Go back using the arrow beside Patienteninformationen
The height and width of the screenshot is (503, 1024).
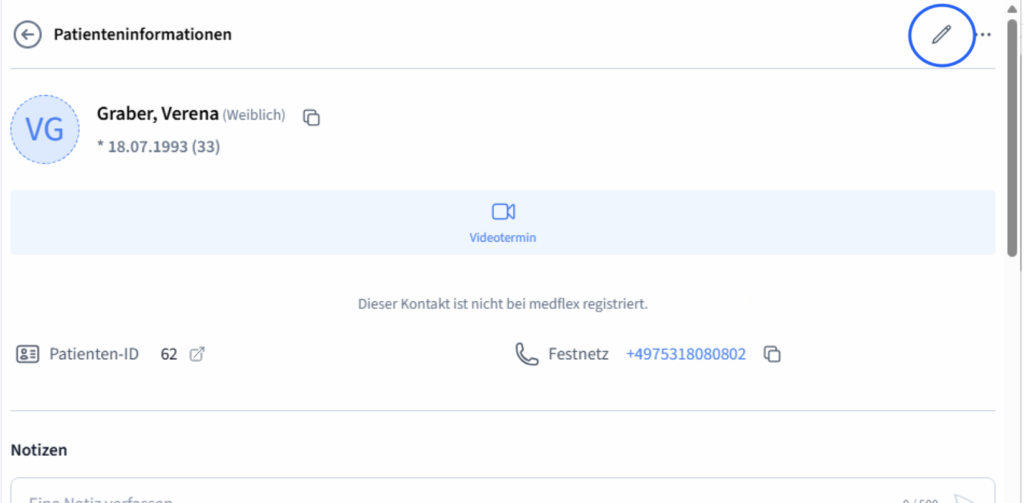pyautogui.click(x=27, y=35)
